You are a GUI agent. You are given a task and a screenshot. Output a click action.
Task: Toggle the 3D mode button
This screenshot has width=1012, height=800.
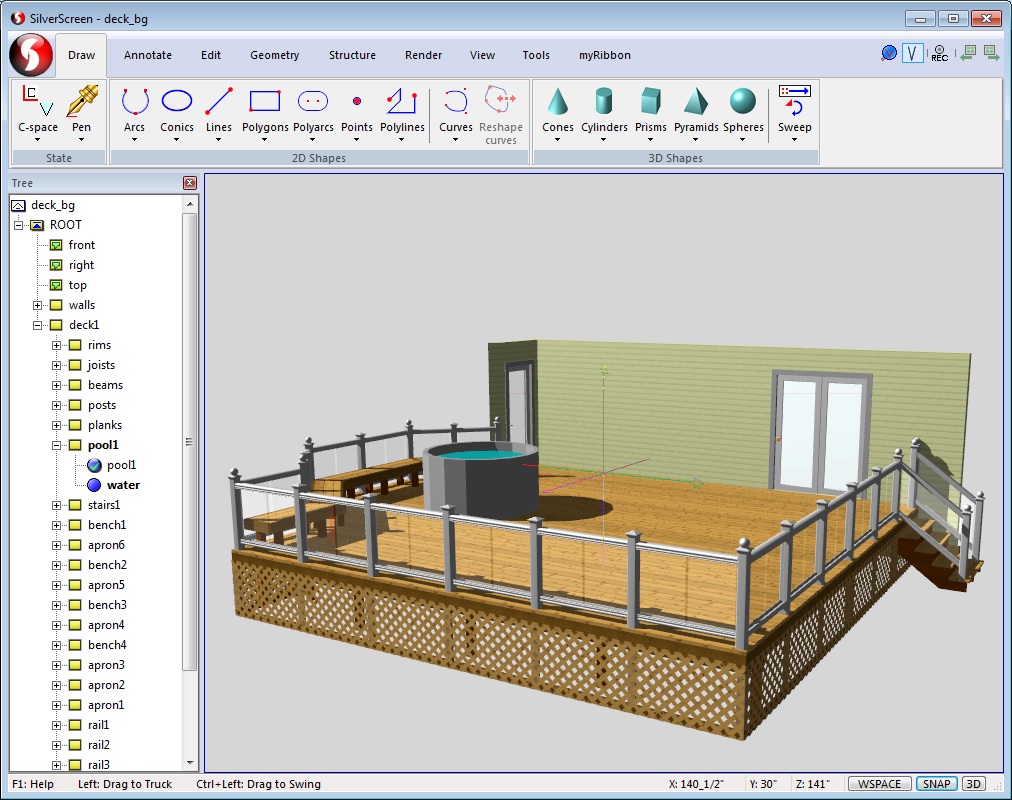point(973,784)
